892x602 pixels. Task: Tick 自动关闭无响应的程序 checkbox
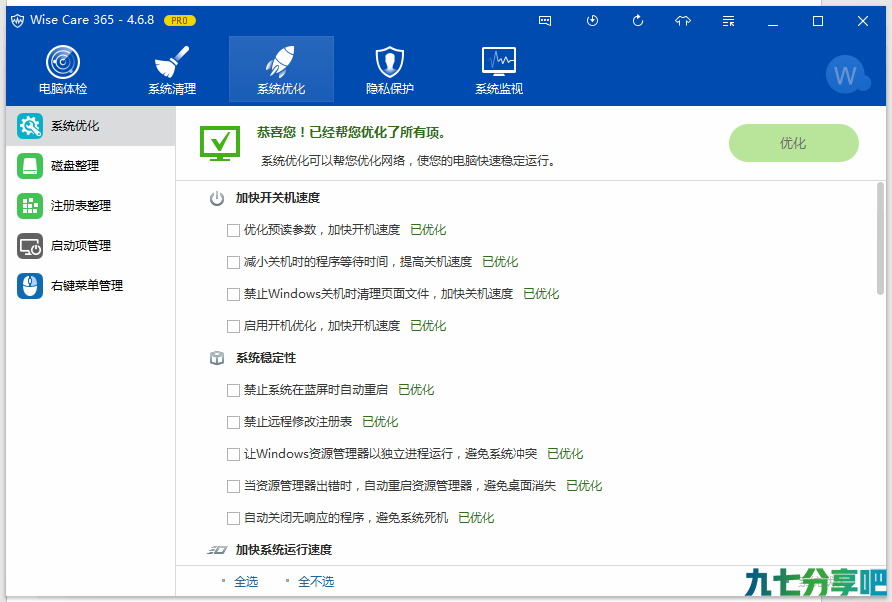point(233,518)
